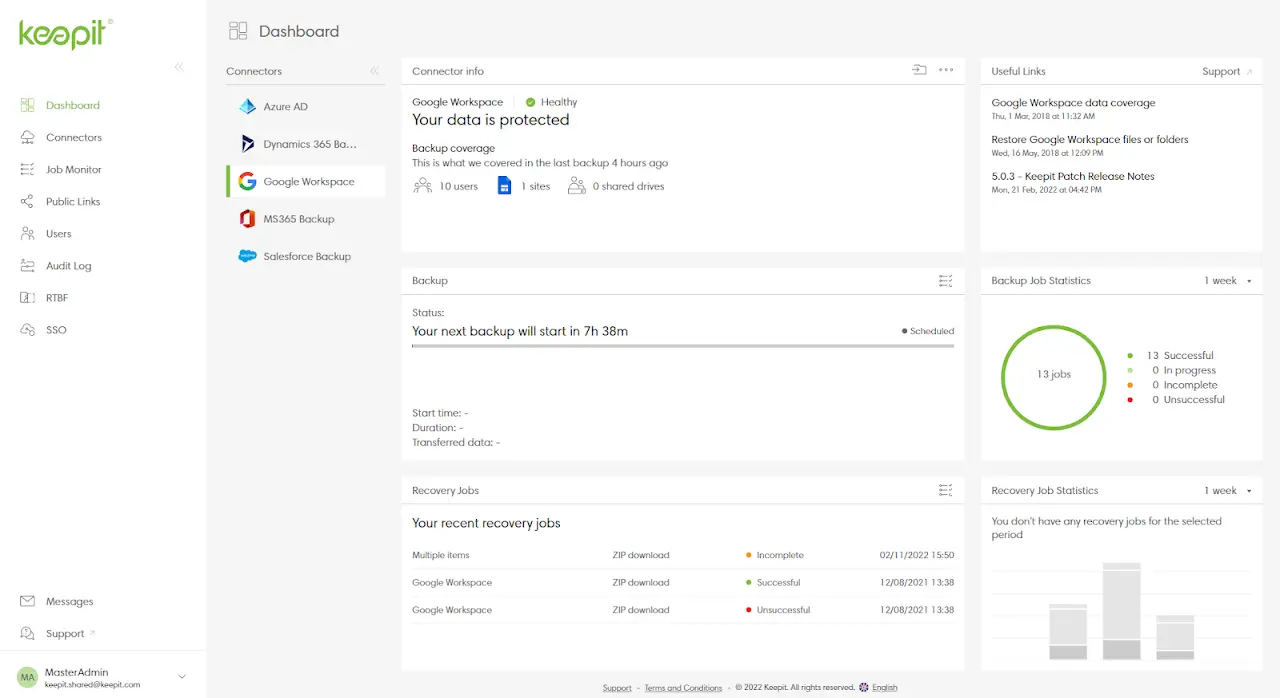Image resolution: width=1280 pixels, height=698 pixels.
Task: Click the 1 sites document icon
Action: tap(504, 186)
